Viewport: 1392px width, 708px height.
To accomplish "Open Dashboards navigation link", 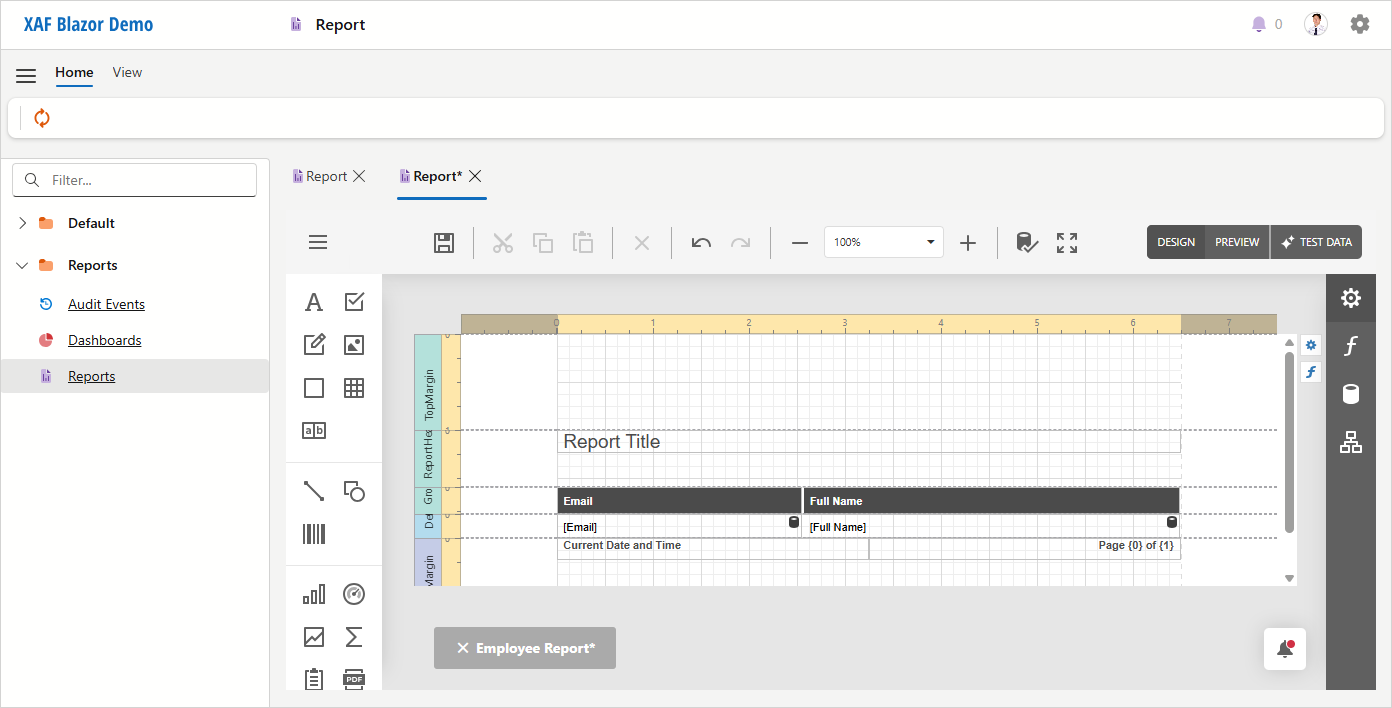I will [104, 340].
